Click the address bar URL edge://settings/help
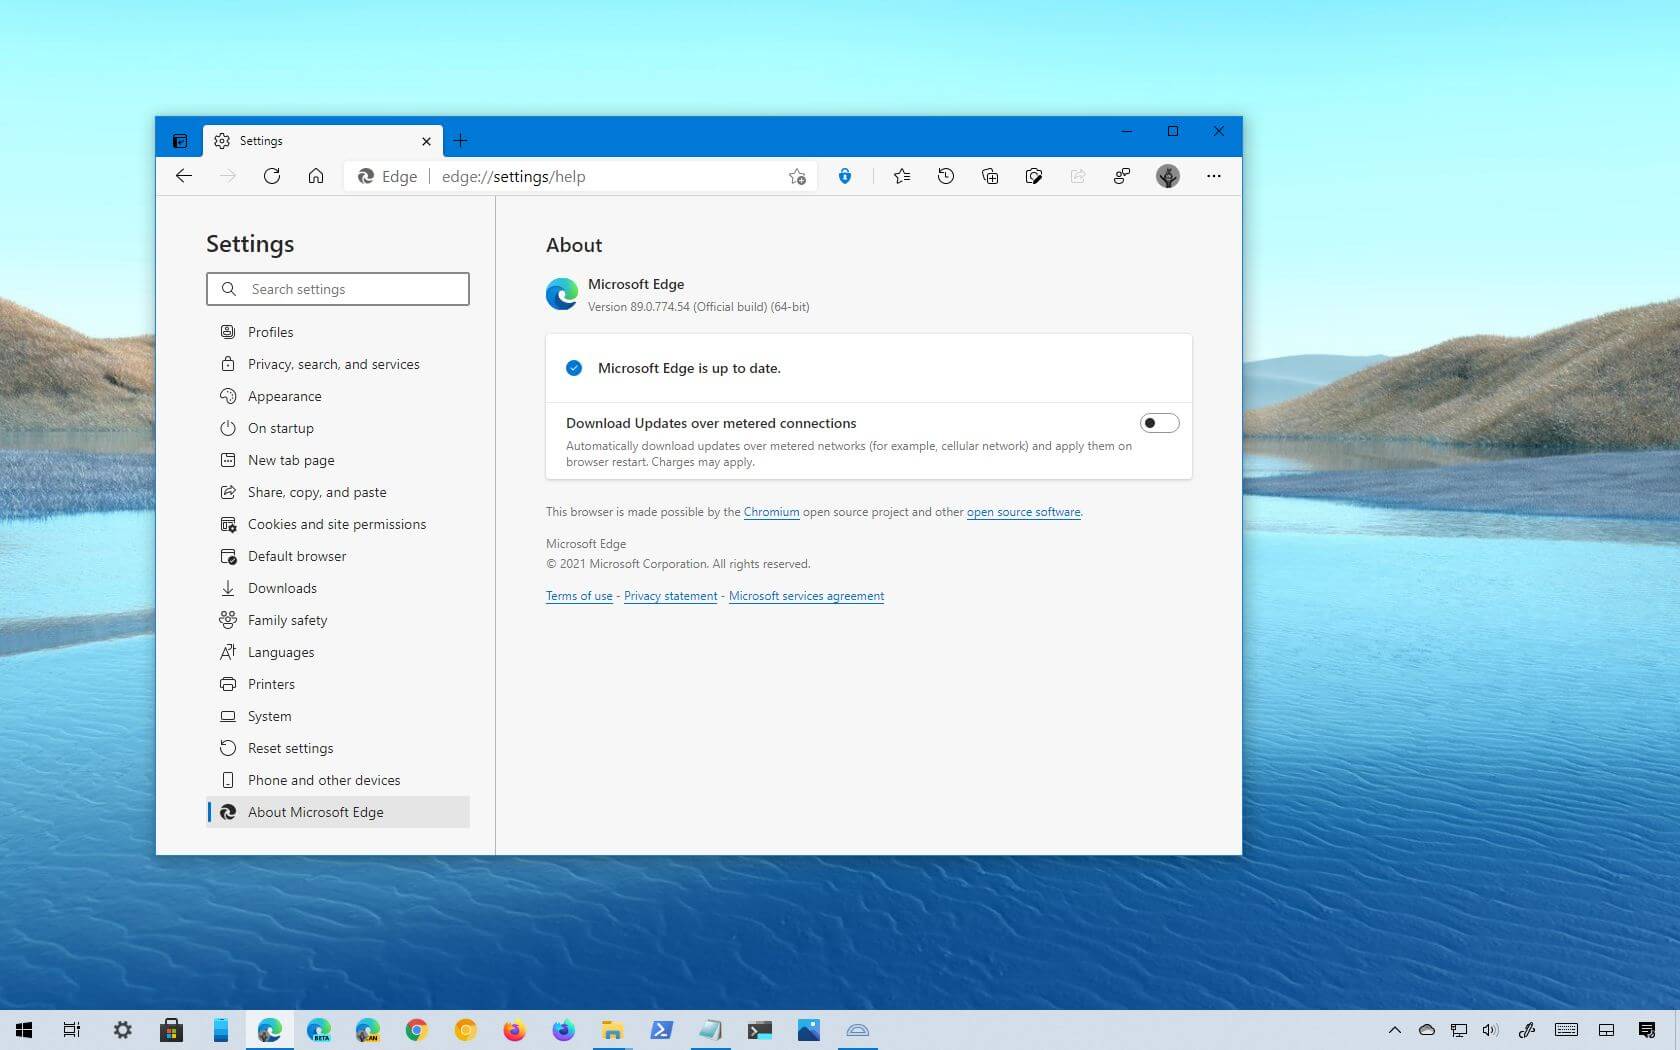 [x=513, y=176]
